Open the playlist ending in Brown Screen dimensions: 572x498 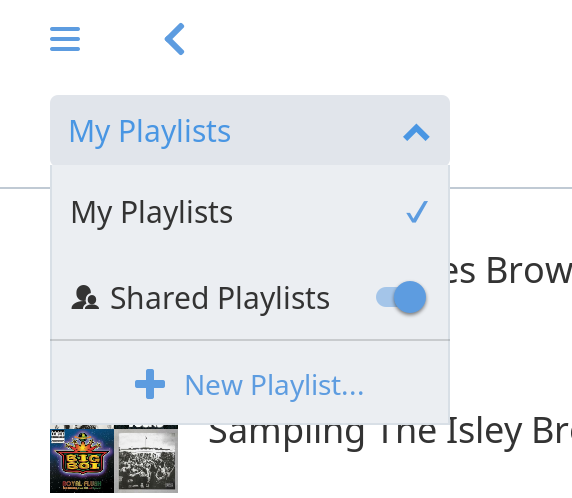point(511,271)
